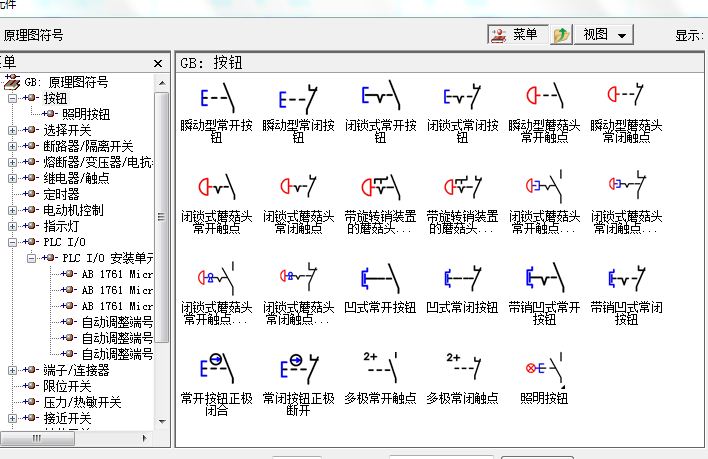Close the menu tree pane

pyautogui.click(x=157, y=63)
